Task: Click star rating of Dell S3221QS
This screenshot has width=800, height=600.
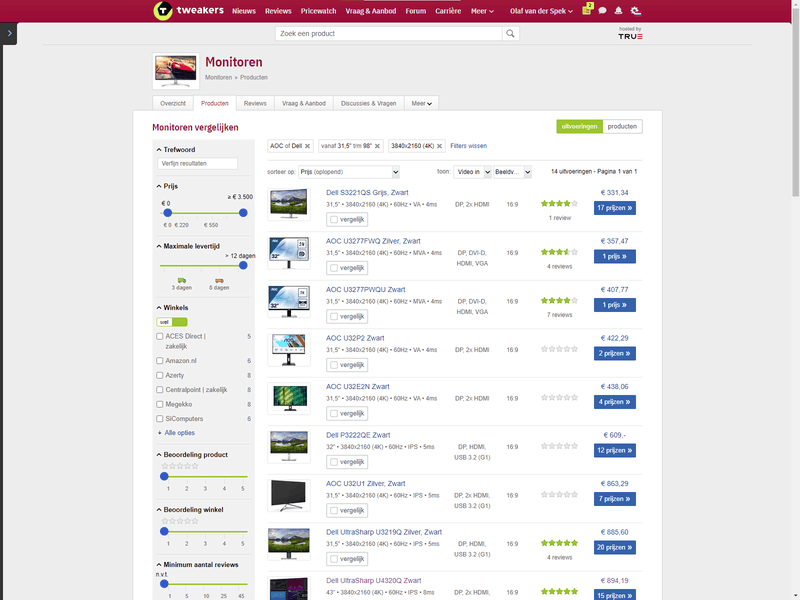Action: (x=559, y=204)
